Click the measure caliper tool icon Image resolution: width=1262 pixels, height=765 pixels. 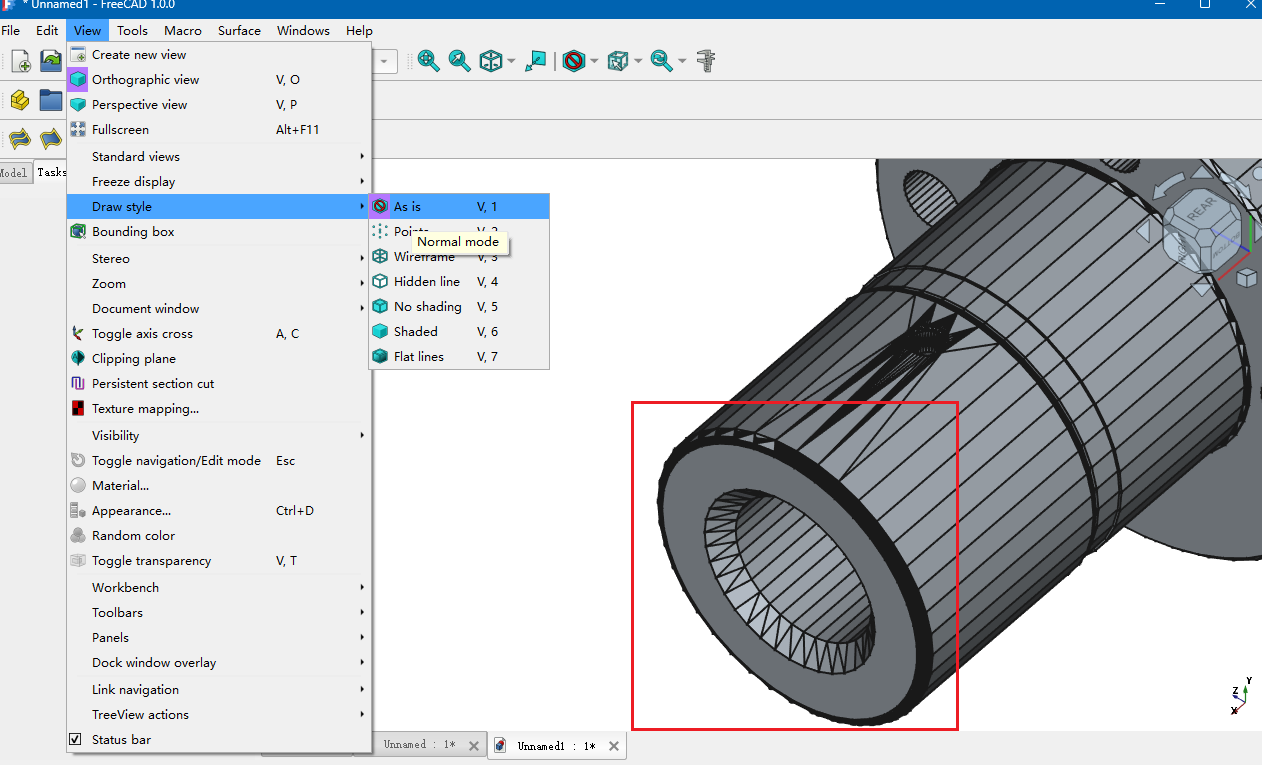(x=707, y=61)
